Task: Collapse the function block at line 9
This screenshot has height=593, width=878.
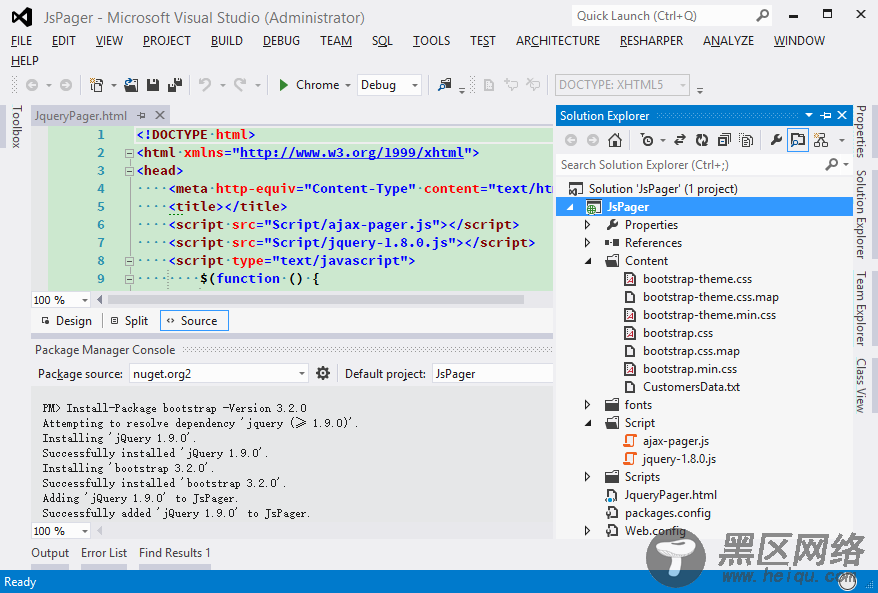Action: (x=129, y=279)
